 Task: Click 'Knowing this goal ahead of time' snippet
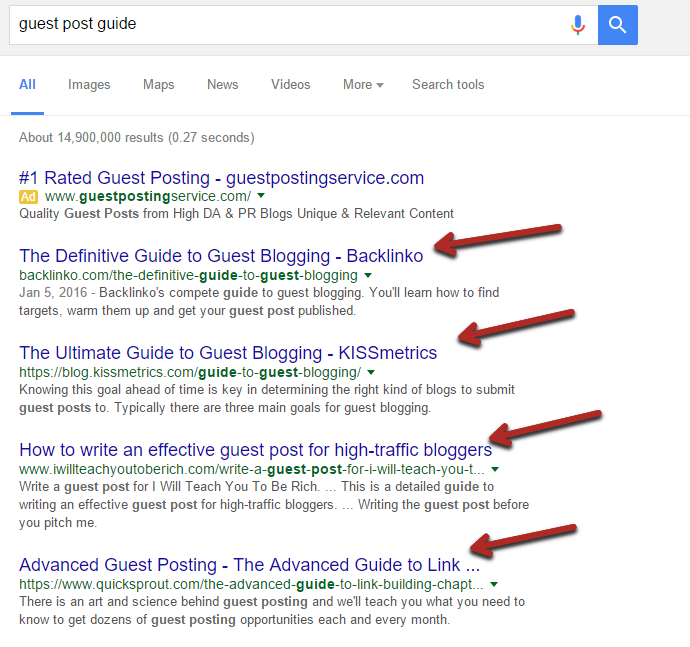[267, 399]
